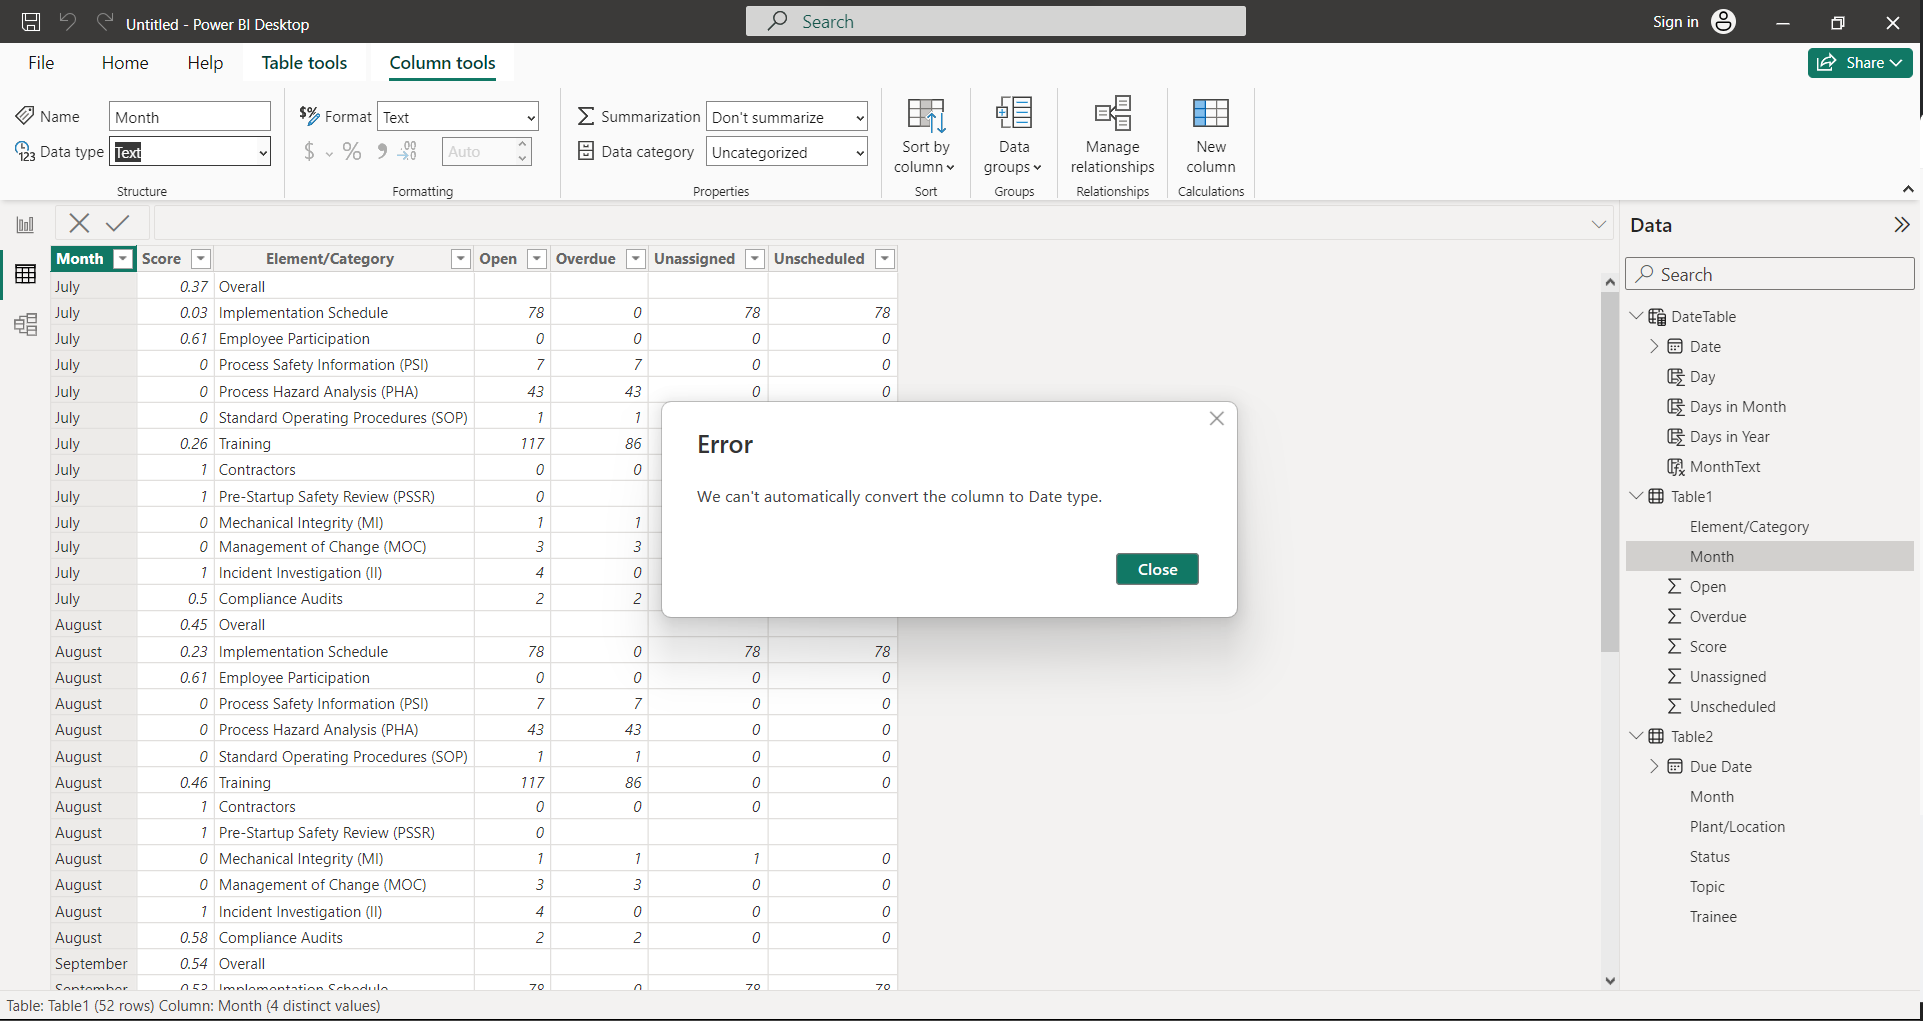The height and width of the screenshot is (1021, 1923).
Task: Collapse the DateTable tree node
Action: pos(1636,316)
